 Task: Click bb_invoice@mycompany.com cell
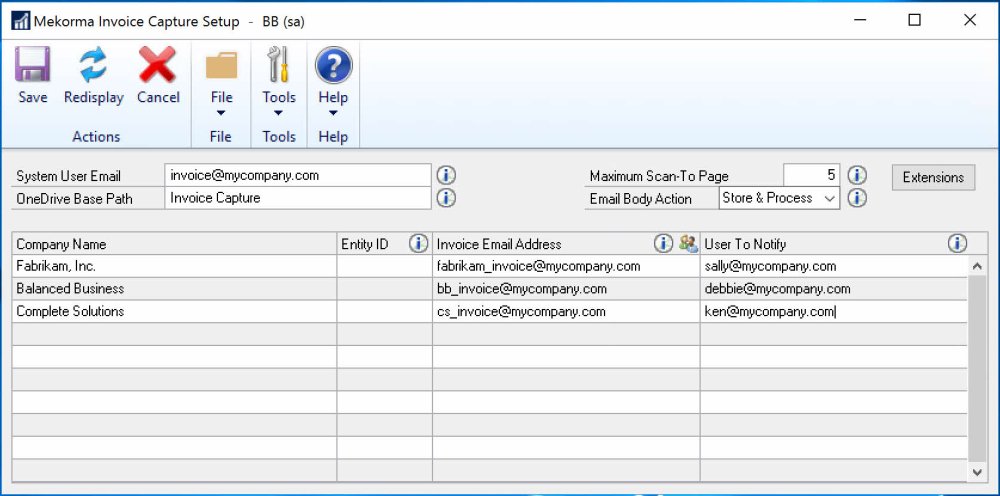[x=566, y=289]
